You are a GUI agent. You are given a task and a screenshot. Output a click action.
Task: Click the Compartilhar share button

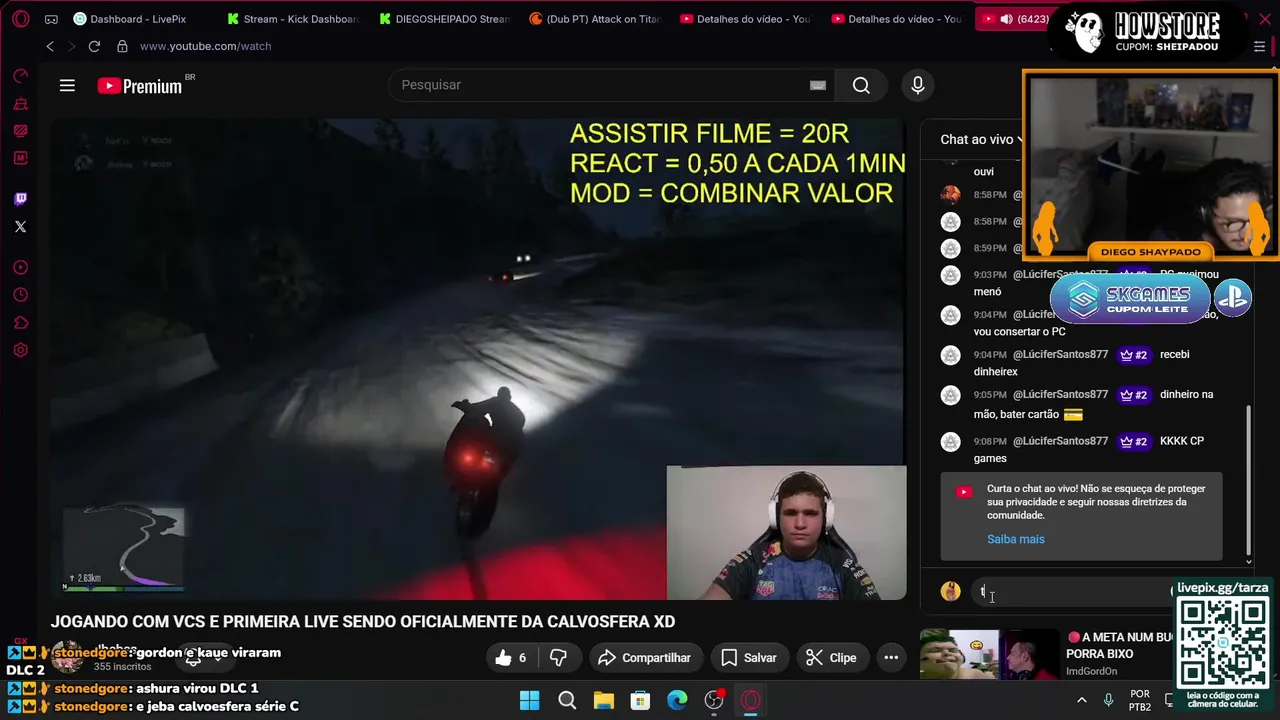pyautogui.click(x=645, y=657)
